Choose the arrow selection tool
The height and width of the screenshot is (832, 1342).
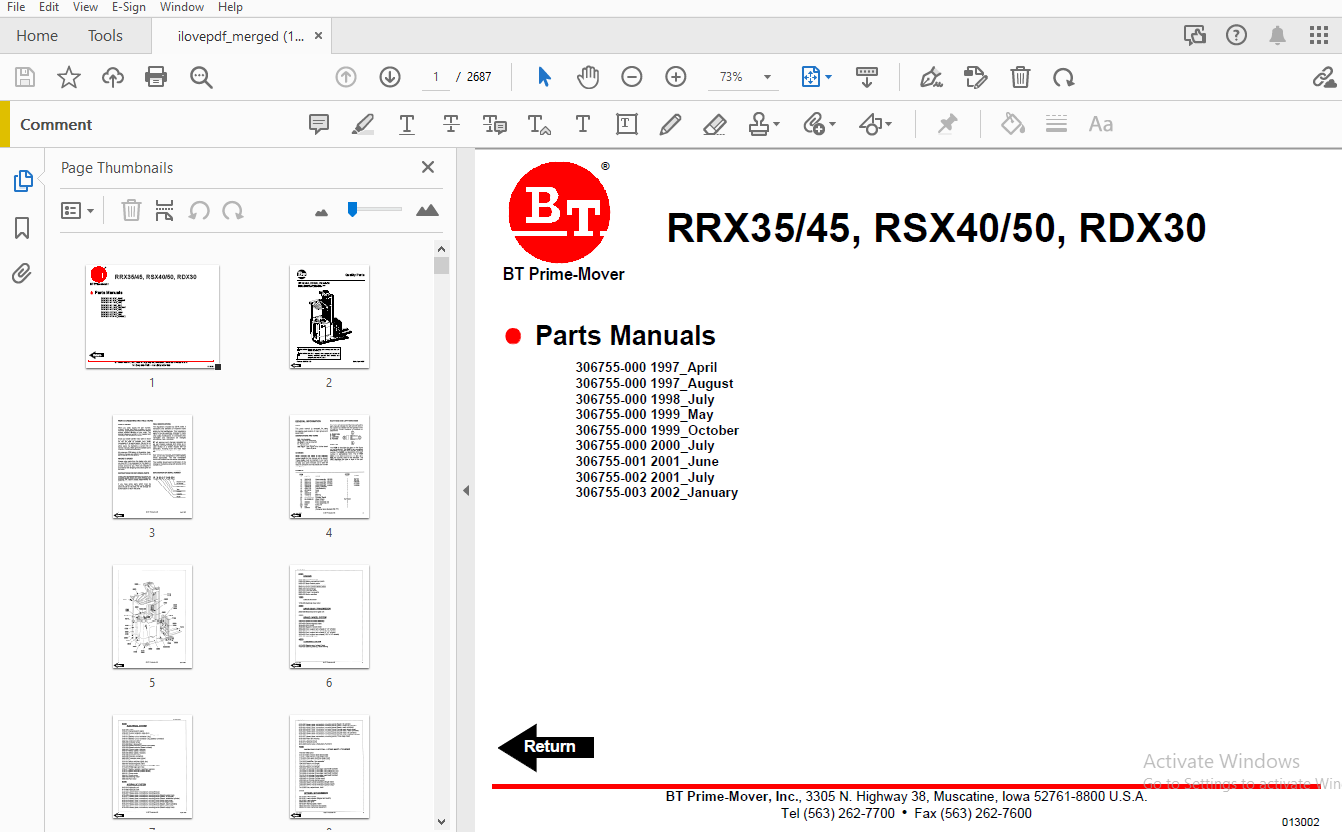coord(544,77)
